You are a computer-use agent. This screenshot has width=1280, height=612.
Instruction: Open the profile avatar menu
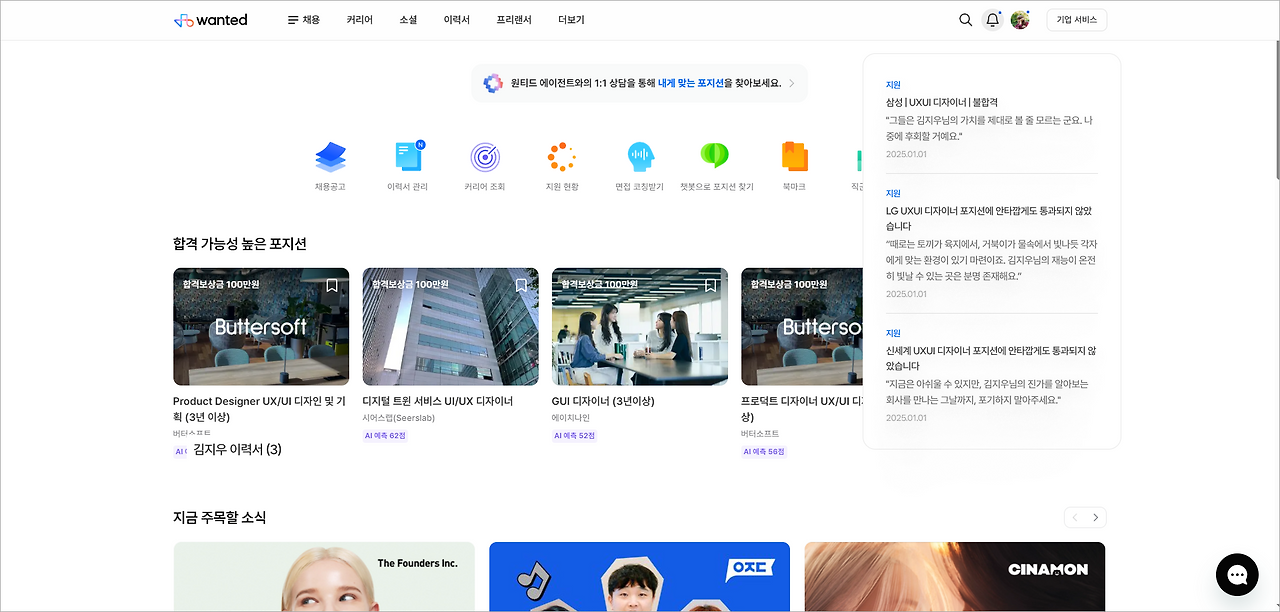click(x=1020, y=20)
